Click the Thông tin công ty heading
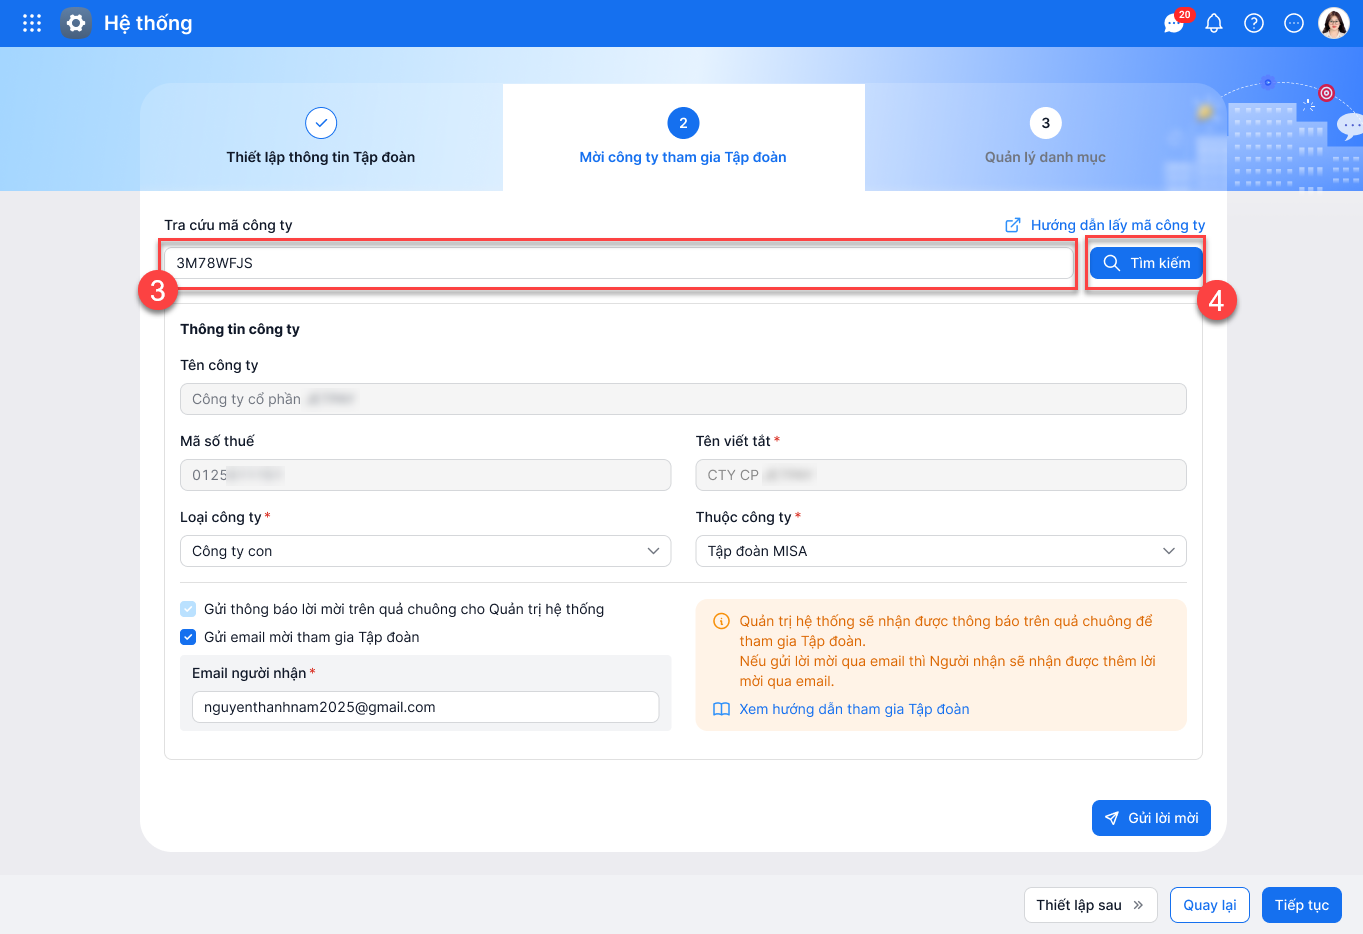 [240, 329]
